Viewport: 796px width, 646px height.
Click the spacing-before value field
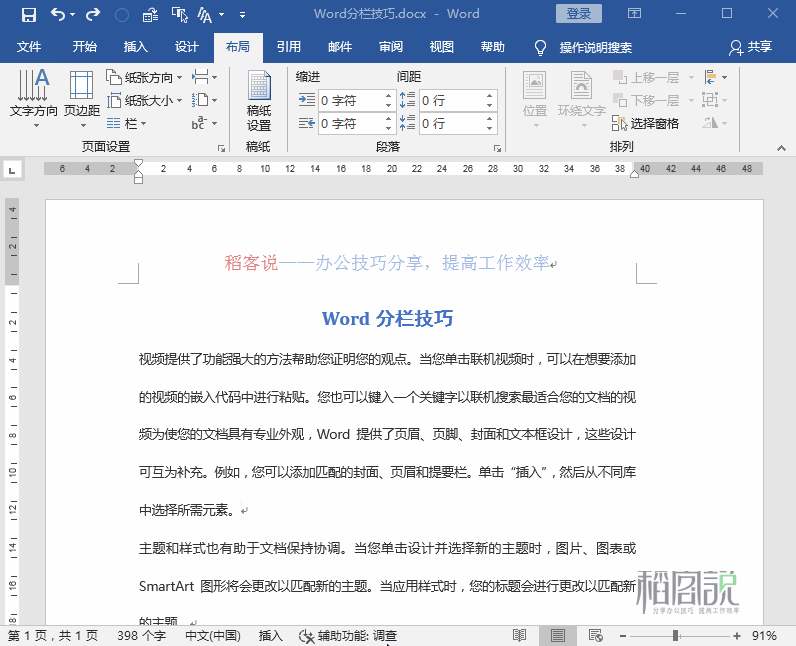click(452, 100)
